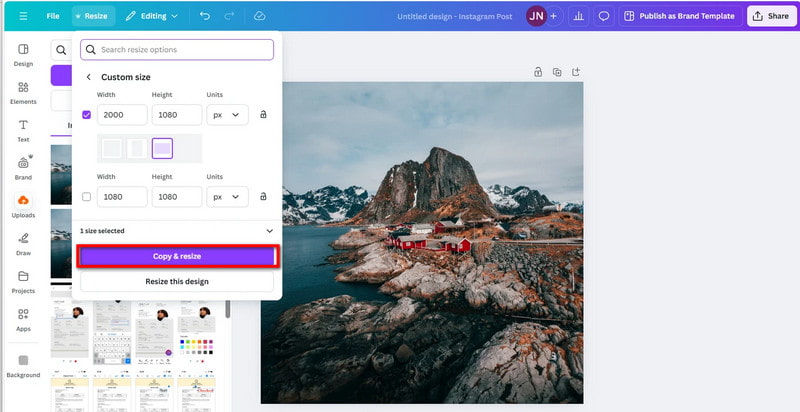The width and height of the screenshot is (800, 412).
Task: Open the comments speech bubble icon
Action: (x=604, y=16)
